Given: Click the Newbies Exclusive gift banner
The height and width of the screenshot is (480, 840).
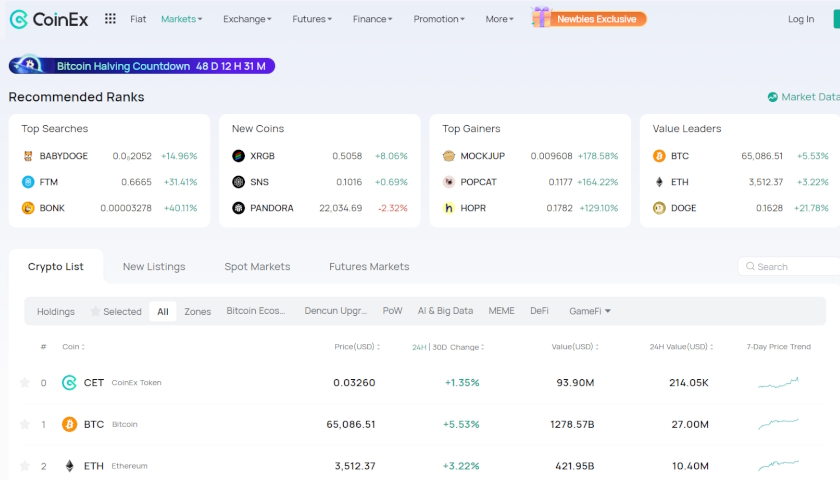Looking at the screenshot, I should [x=589, y=18].
